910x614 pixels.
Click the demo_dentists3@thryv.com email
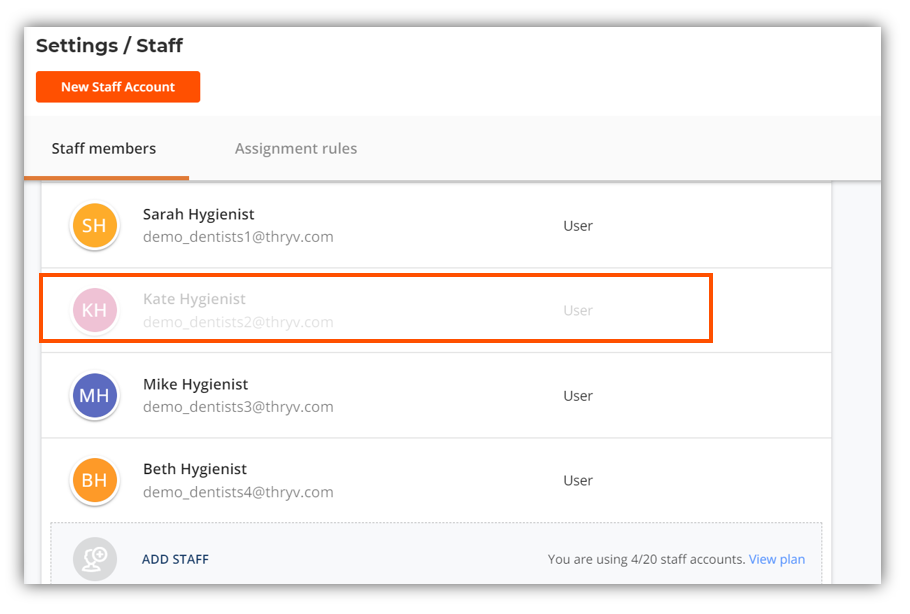(x=238, y=408)
